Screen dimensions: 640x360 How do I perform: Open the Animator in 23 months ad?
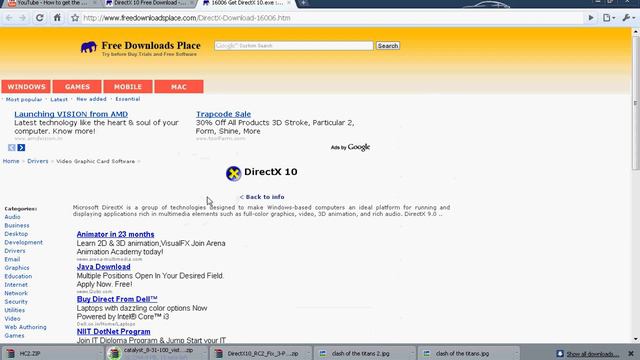(x=116, y=234)
